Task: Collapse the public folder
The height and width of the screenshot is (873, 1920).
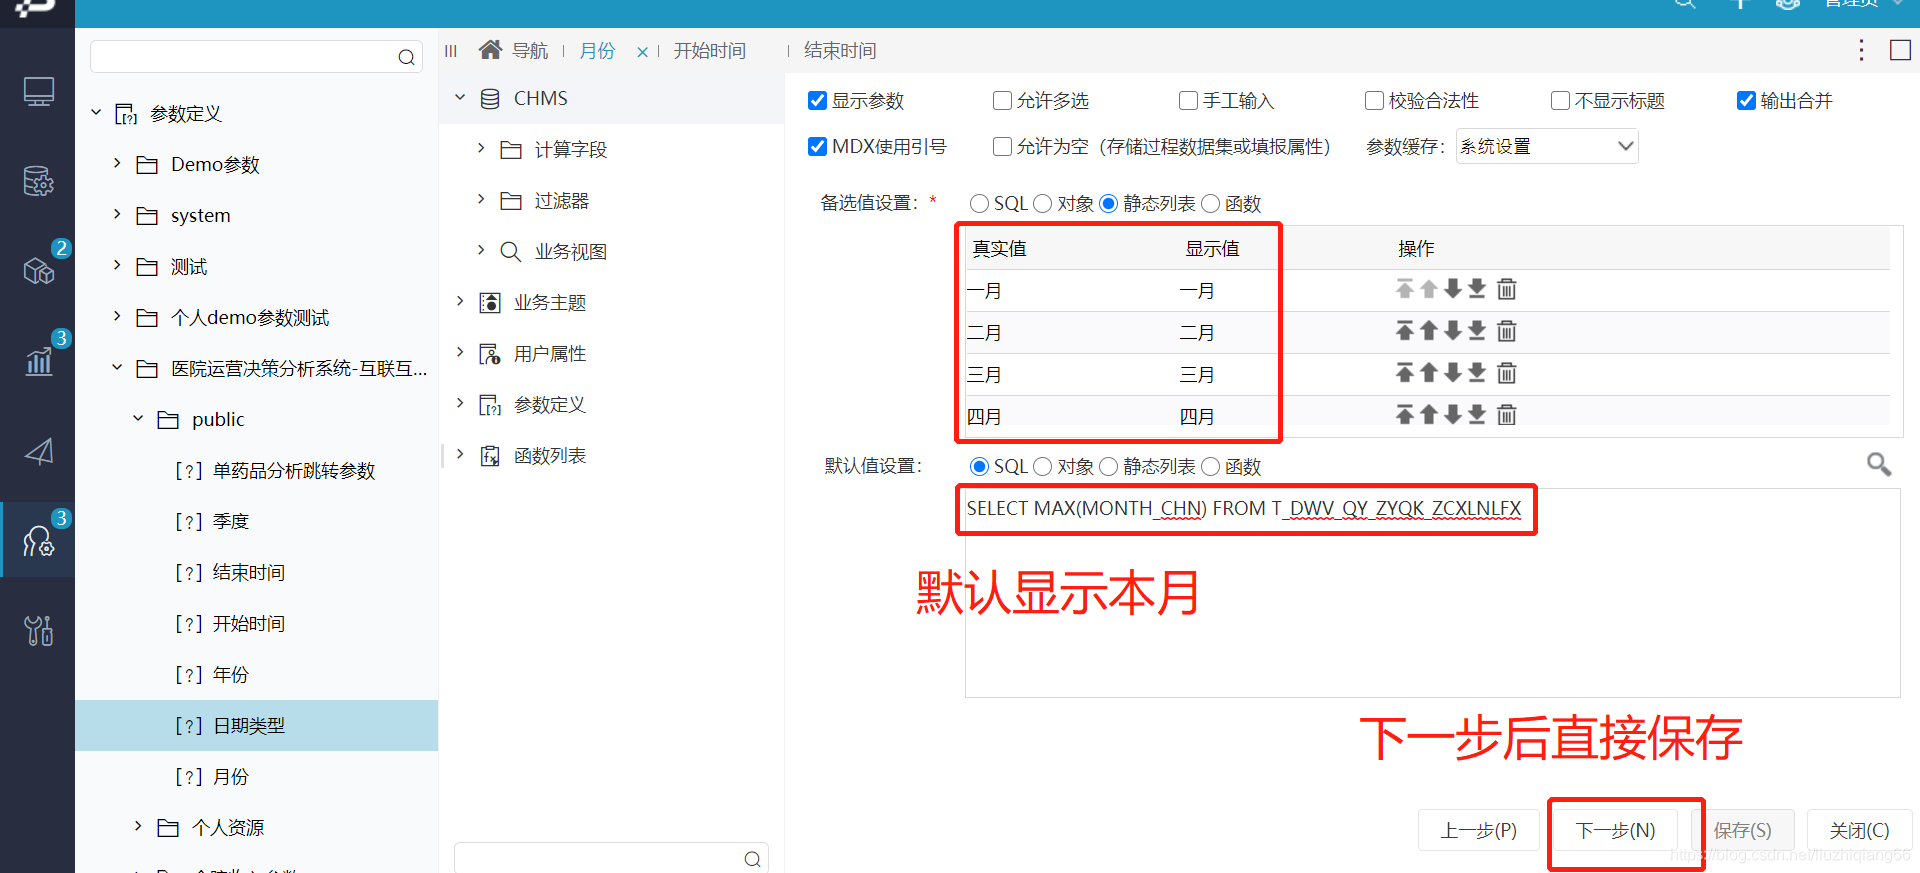Action: pyautogui.click(x=138, y=418)
